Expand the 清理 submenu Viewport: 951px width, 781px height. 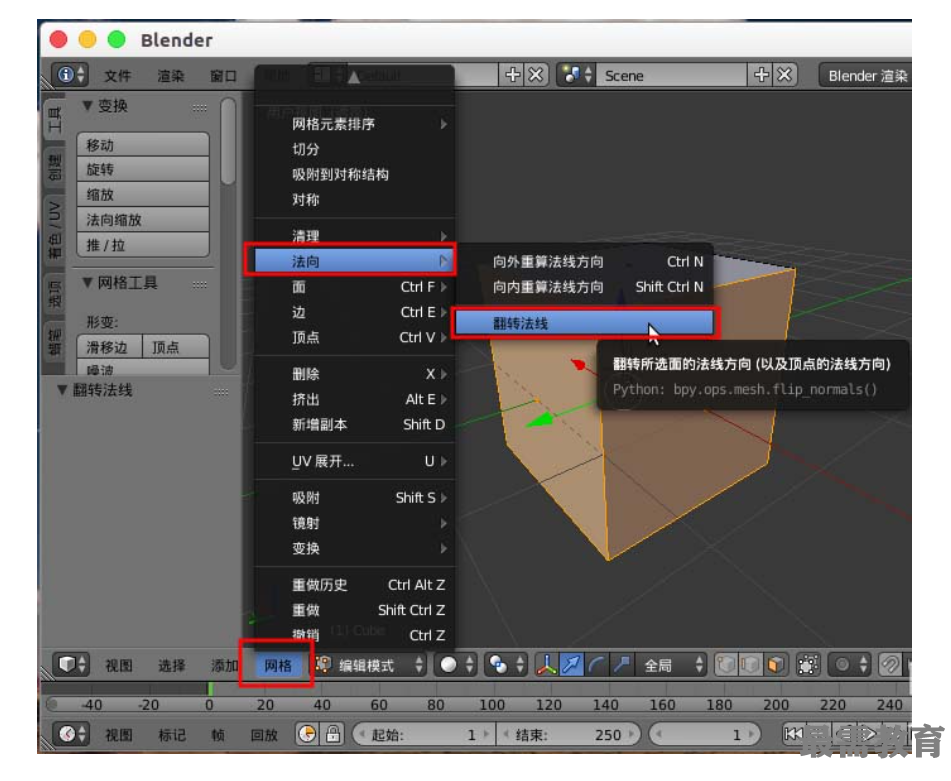click(x=354, y=235)
